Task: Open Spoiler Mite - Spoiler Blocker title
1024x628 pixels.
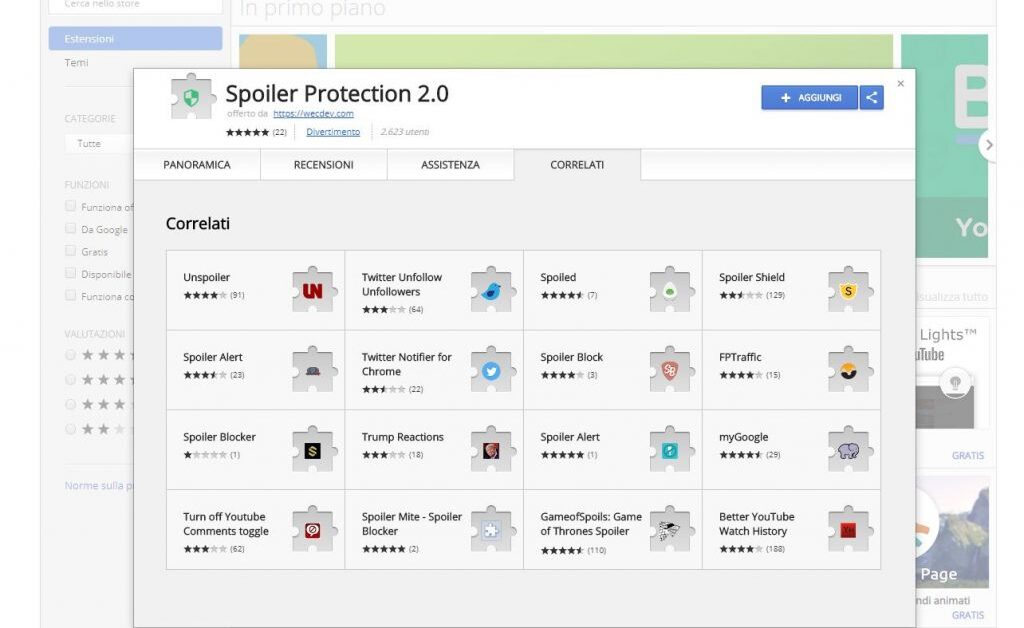Action: pyautogui.click(x=411, y=524)
